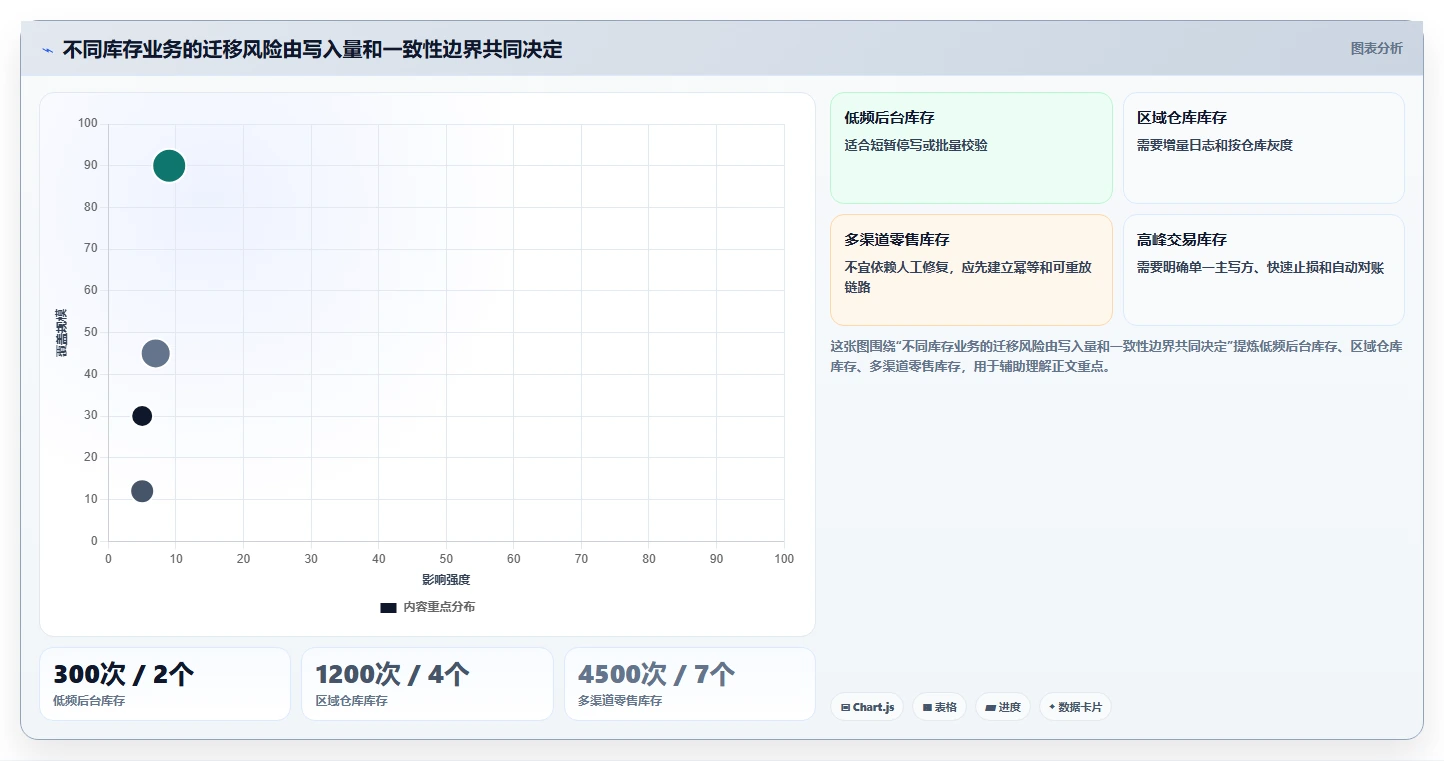Click the teal bubble at value 90
The height and width of the screenshot is (761, 1444).
click(x=169, y=166)
